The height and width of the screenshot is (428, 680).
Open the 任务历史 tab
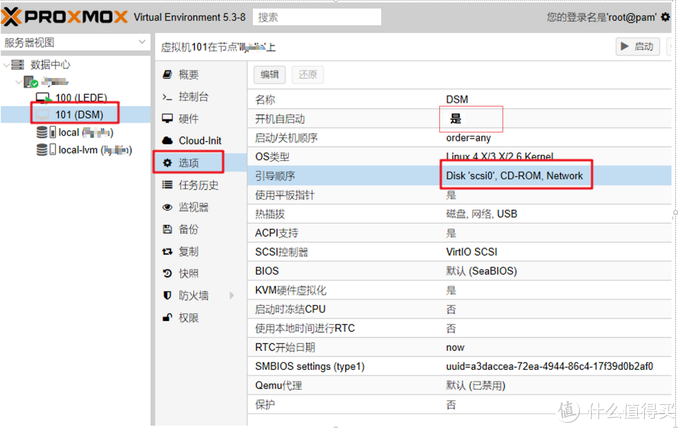pos(201,185)
